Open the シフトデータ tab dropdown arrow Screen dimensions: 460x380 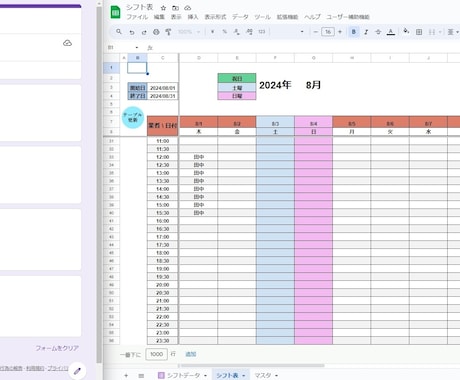pos(205,376)
